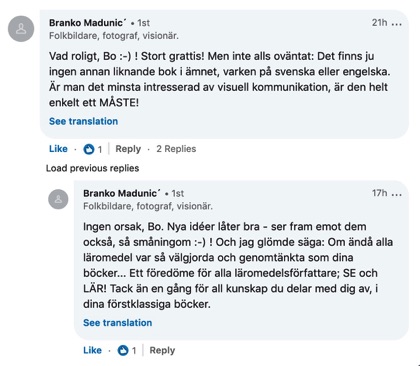This screenshot has width=420, height=366.
Task: Click the 21h timestamp on the first comment
Action: click(380, 23)
